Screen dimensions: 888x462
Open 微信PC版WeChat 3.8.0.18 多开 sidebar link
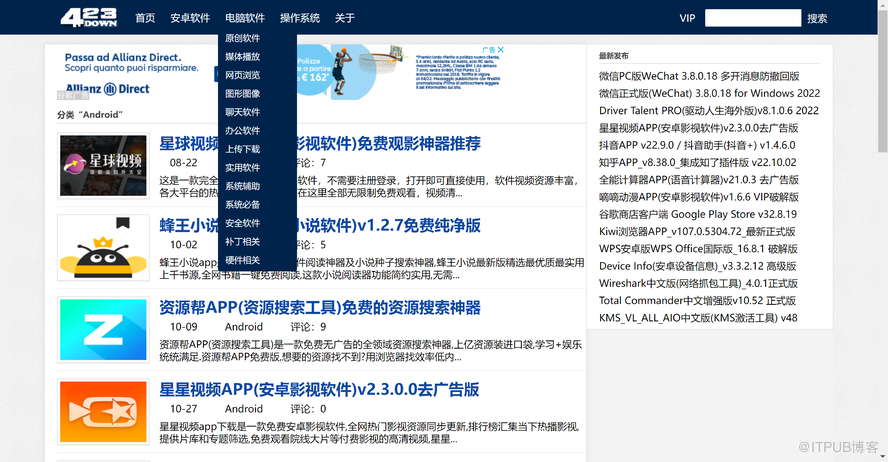(699, 76)
